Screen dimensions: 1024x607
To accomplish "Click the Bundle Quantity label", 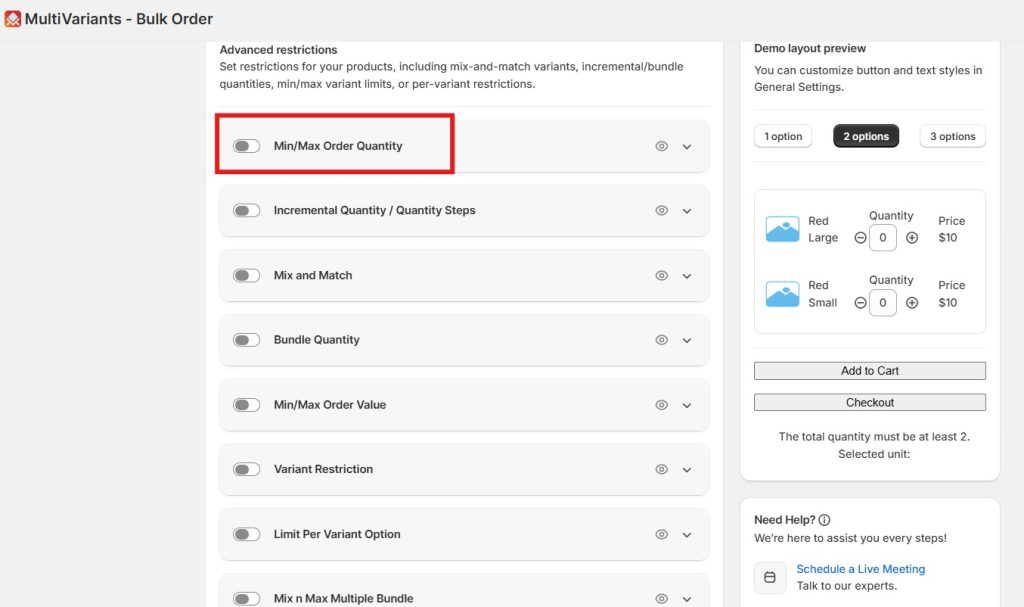I will [317, 340].
